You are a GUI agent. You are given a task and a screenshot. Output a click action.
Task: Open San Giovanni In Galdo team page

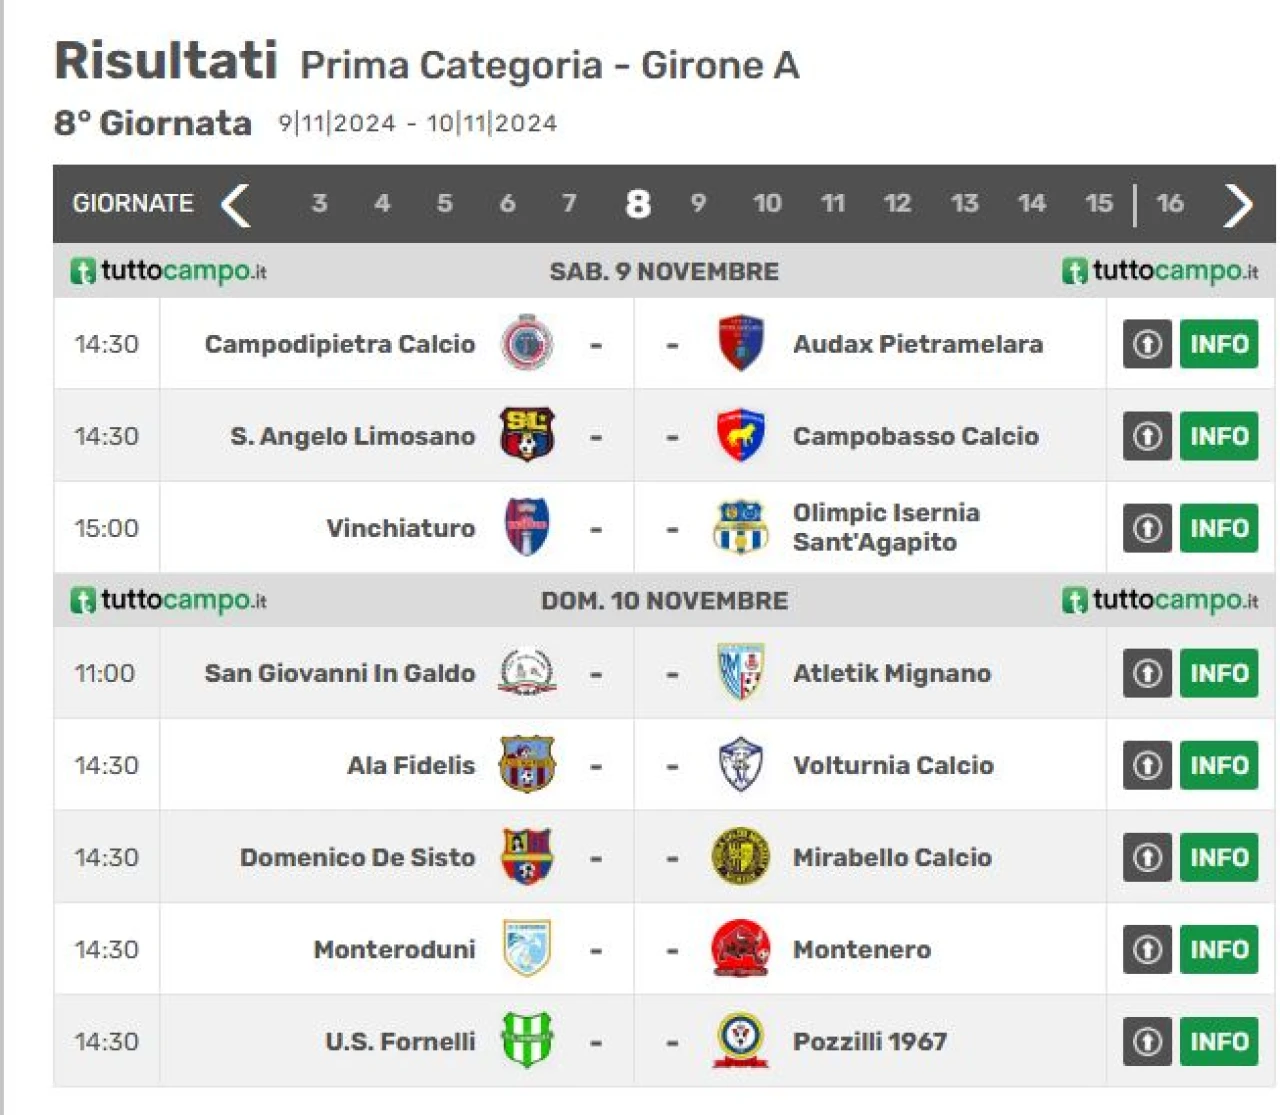click(x=340, y=673)
